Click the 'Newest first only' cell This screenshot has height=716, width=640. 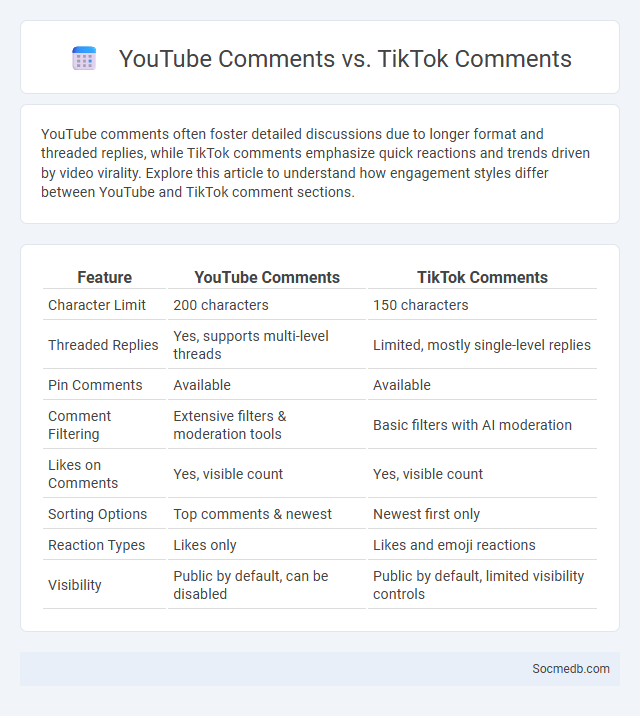pos(426,514)
